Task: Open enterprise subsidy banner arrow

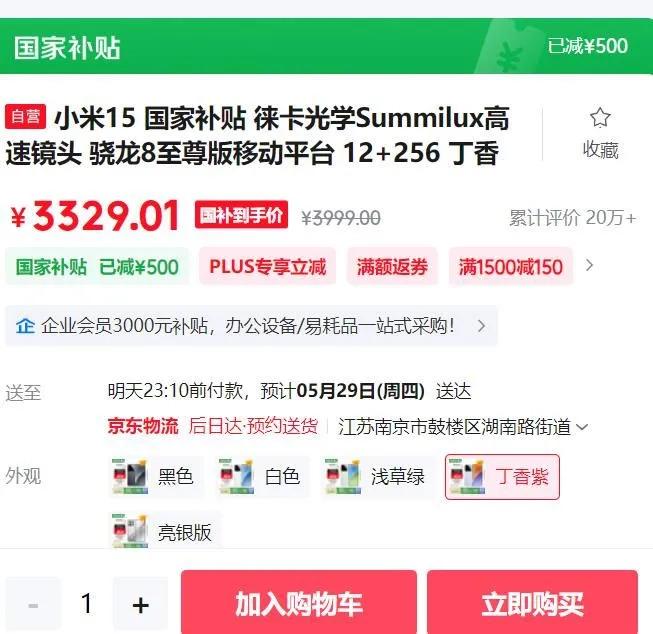Action: [481, 326]
